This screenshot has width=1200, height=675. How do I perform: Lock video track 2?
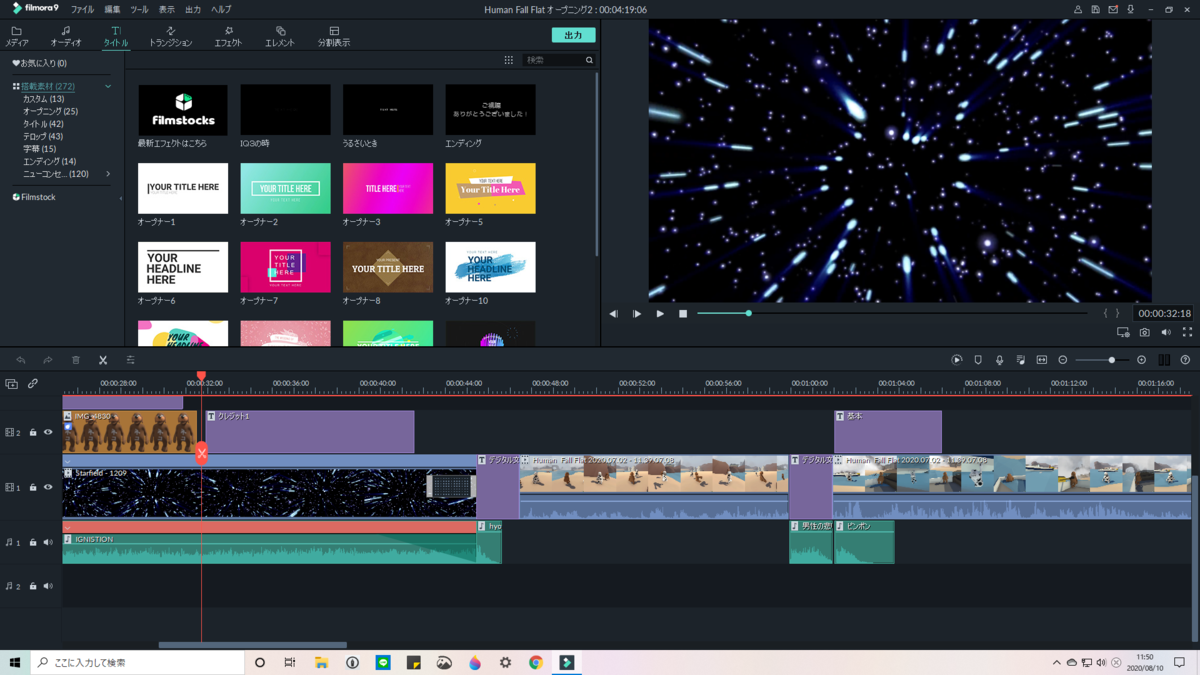(33, 432)
